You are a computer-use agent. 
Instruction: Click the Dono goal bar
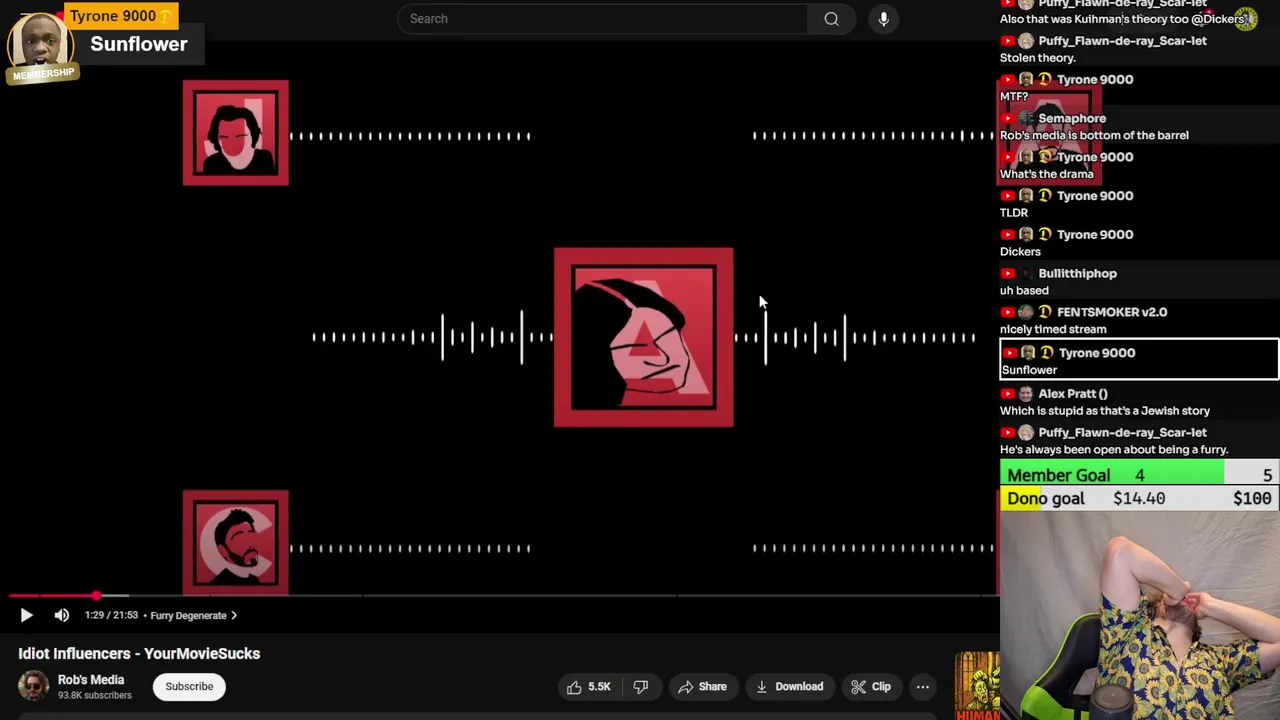click(1139, 499)
